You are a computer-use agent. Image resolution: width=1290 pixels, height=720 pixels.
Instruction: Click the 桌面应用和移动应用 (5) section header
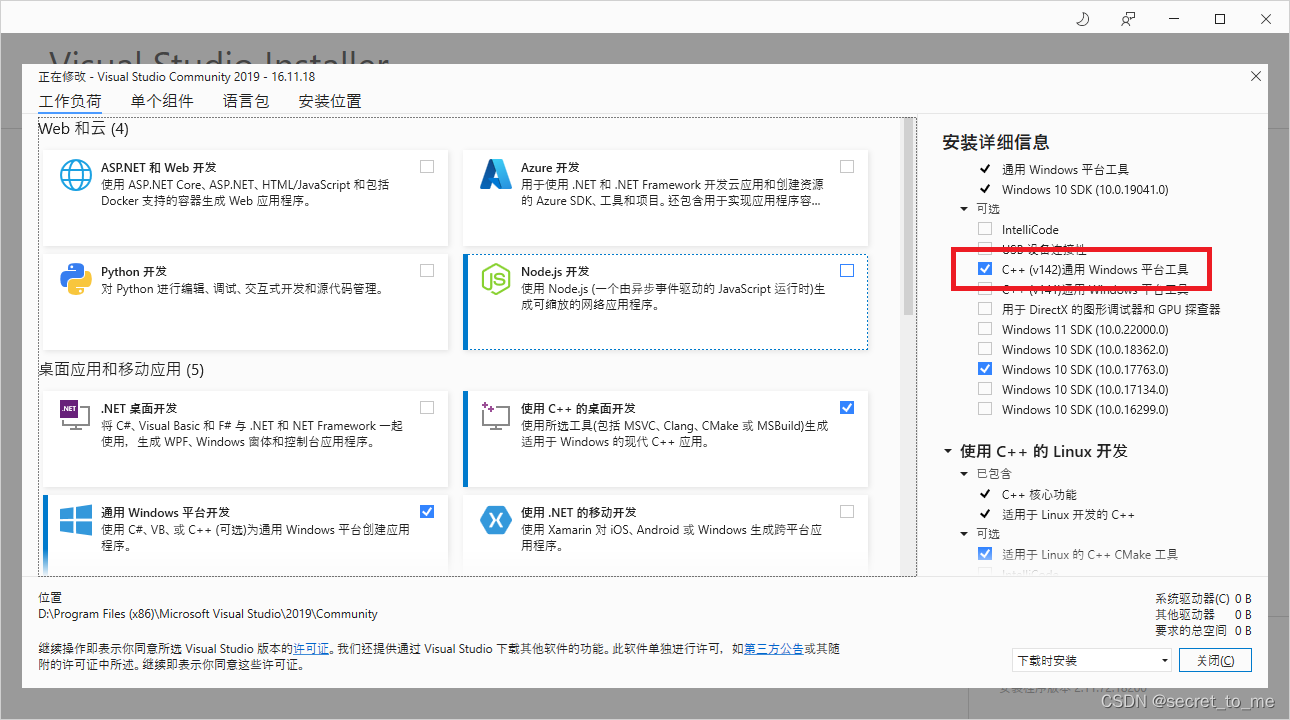121,370
